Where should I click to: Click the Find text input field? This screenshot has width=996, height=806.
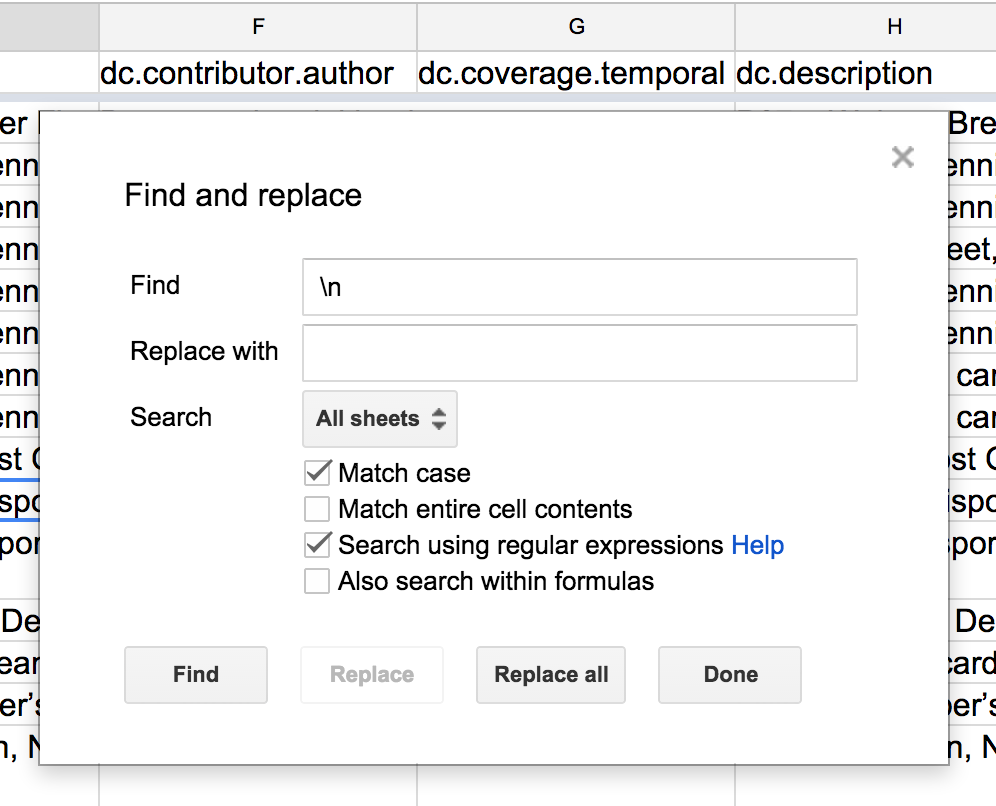pos(579,287)
